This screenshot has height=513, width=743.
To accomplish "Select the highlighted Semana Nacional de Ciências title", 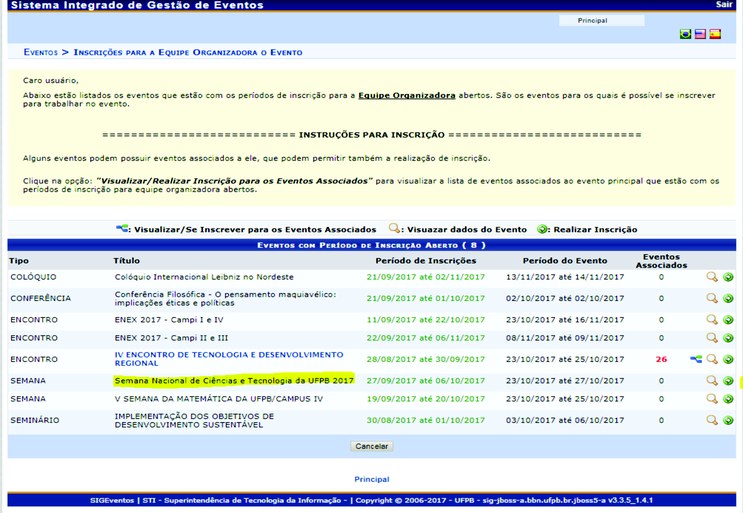I will click(234, 381).
